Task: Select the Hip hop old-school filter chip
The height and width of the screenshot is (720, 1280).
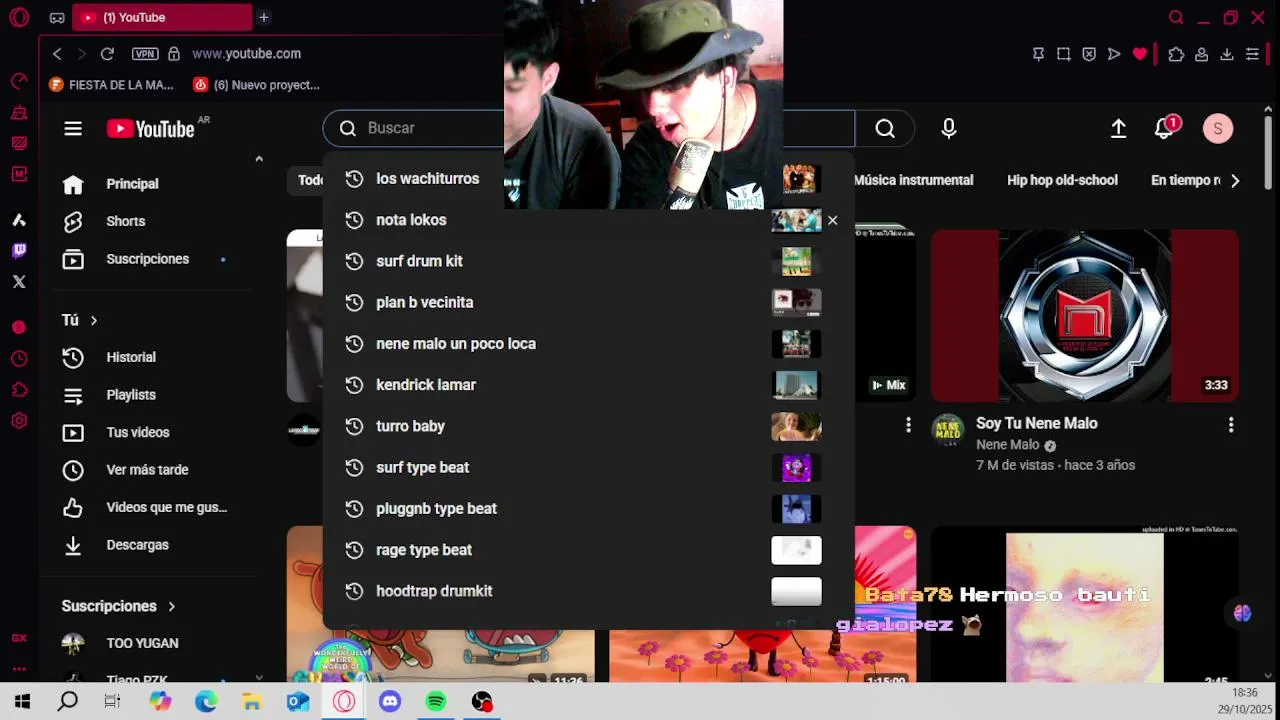Action: point(1062,180)
